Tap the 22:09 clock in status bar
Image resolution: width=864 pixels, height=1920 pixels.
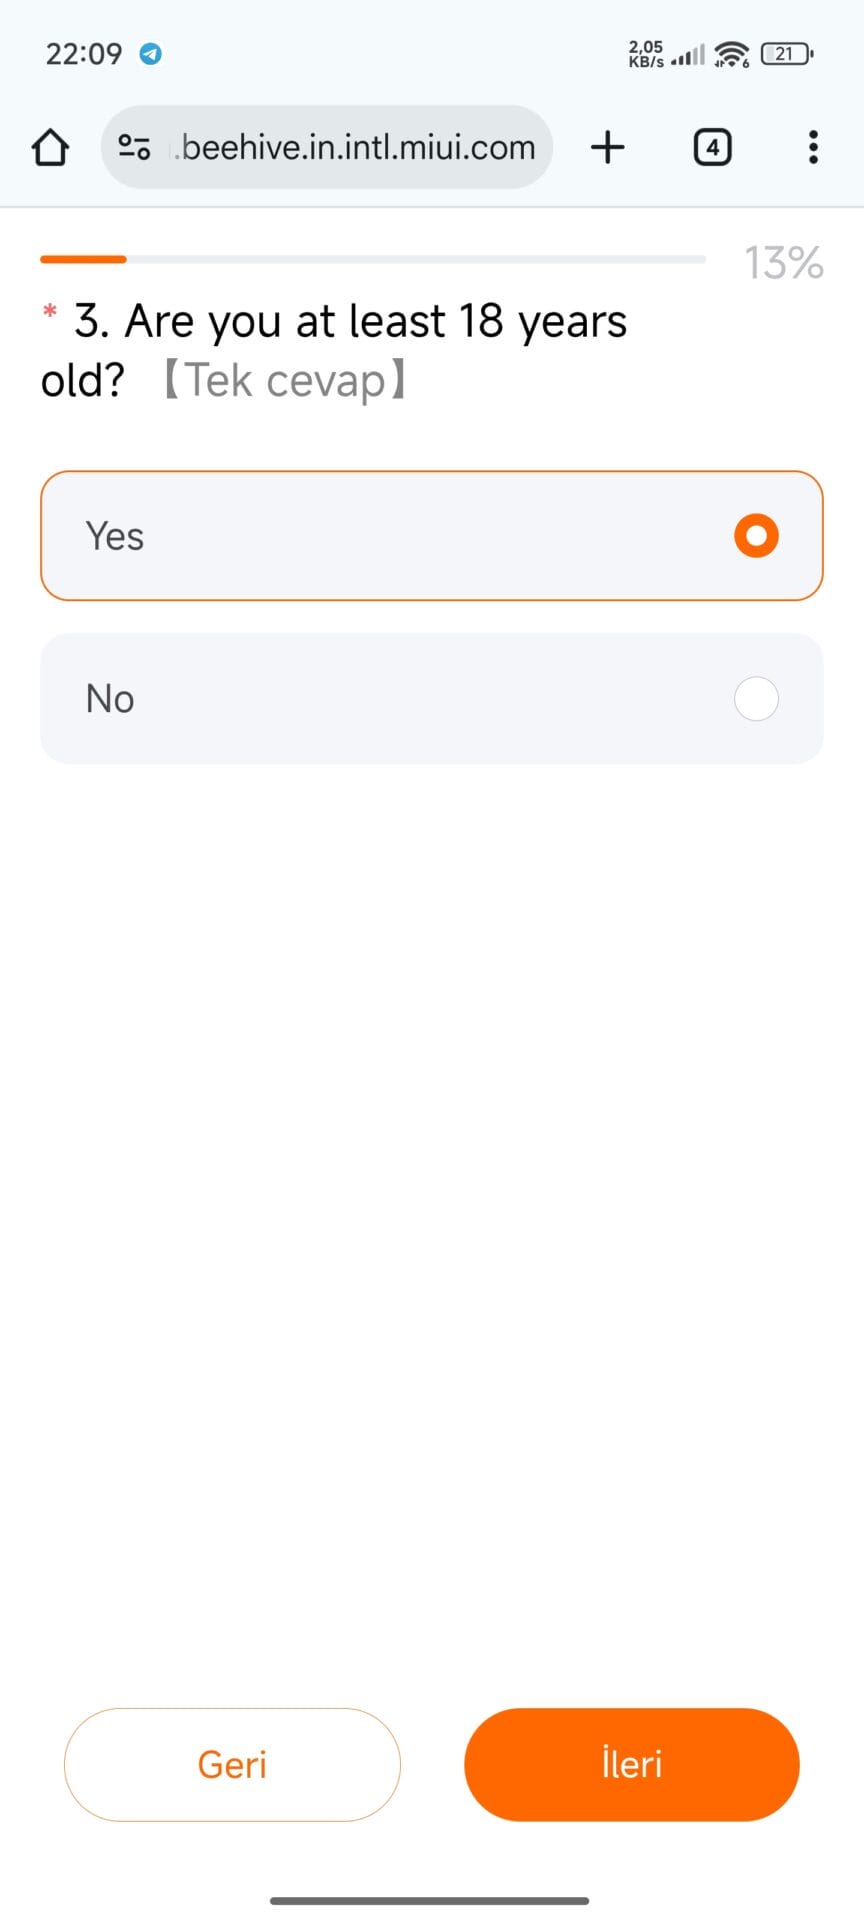pos(84,54)
